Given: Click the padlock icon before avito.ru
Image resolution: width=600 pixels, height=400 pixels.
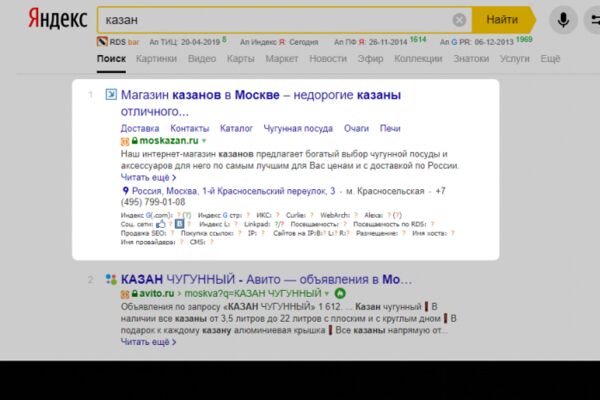Looking at the screenshot, I should point(134,294).
